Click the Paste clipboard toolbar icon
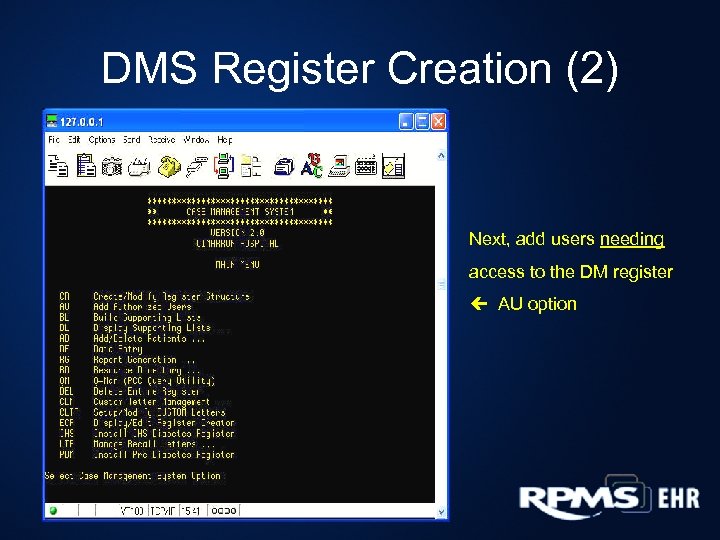The height and width of the screenshot is (540, 720). (x=86, y=166)
